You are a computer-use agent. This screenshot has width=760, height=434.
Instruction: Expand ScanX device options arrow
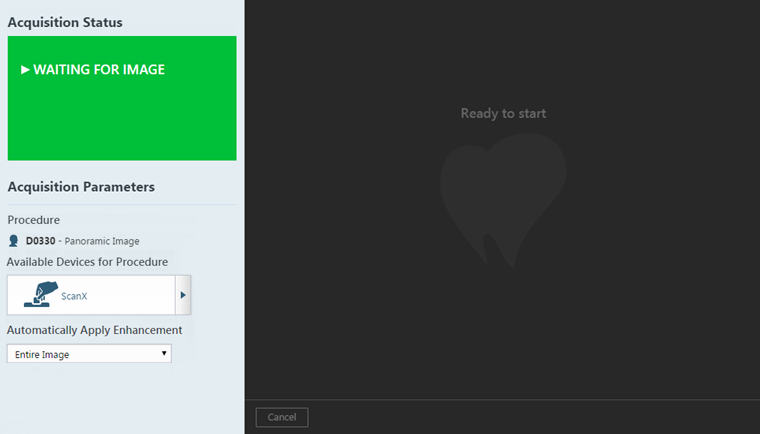tap(183, 295)
